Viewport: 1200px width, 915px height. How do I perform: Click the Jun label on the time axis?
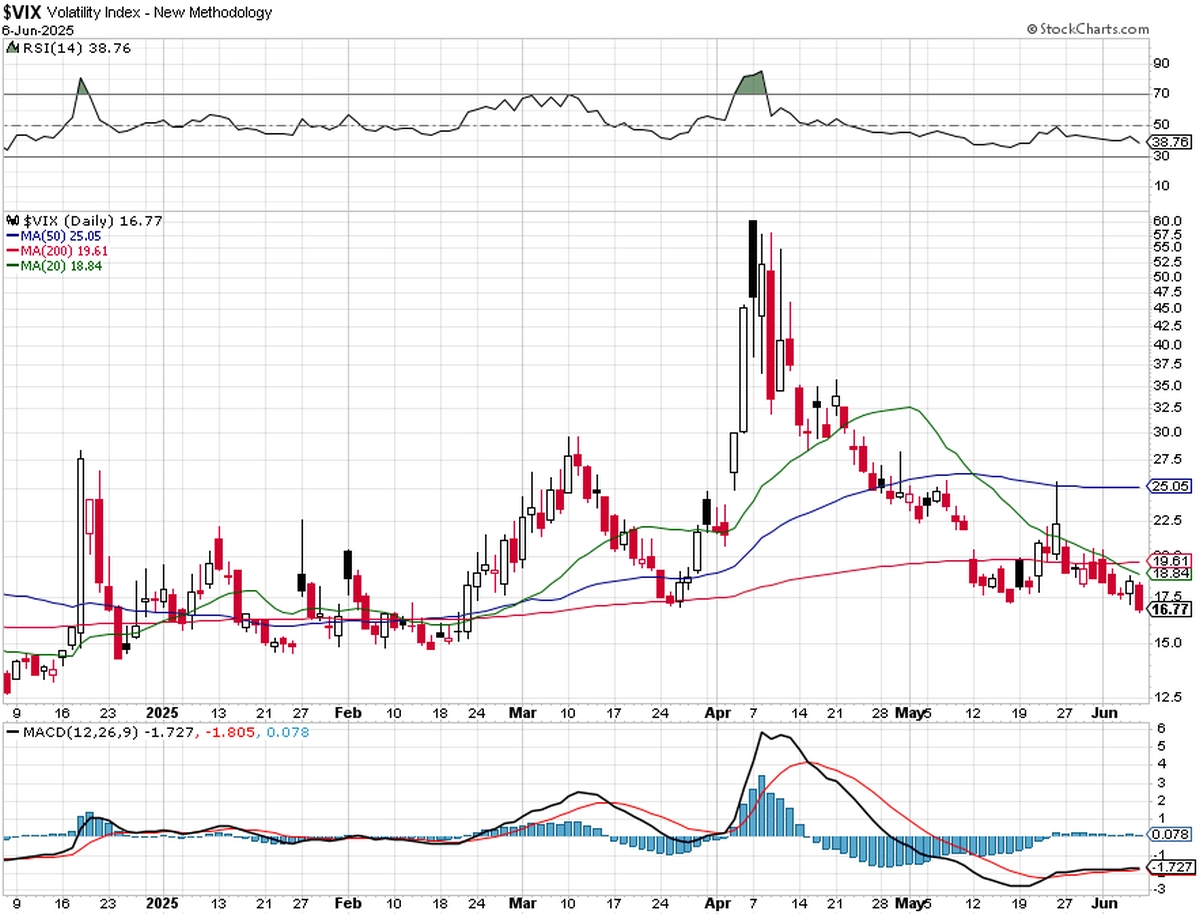tap(1102, 713)
